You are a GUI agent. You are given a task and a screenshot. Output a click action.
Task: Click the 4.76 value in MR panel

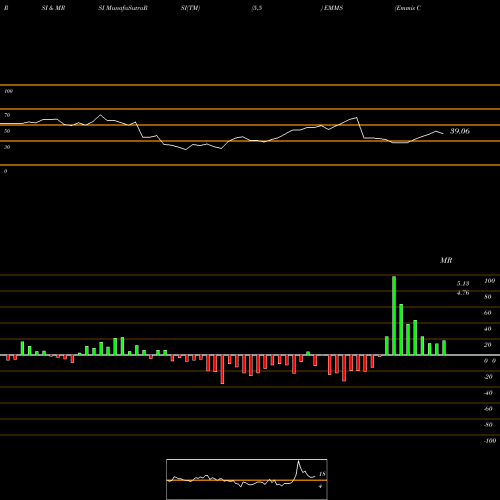pyautogui.click(x=463, y=293)
